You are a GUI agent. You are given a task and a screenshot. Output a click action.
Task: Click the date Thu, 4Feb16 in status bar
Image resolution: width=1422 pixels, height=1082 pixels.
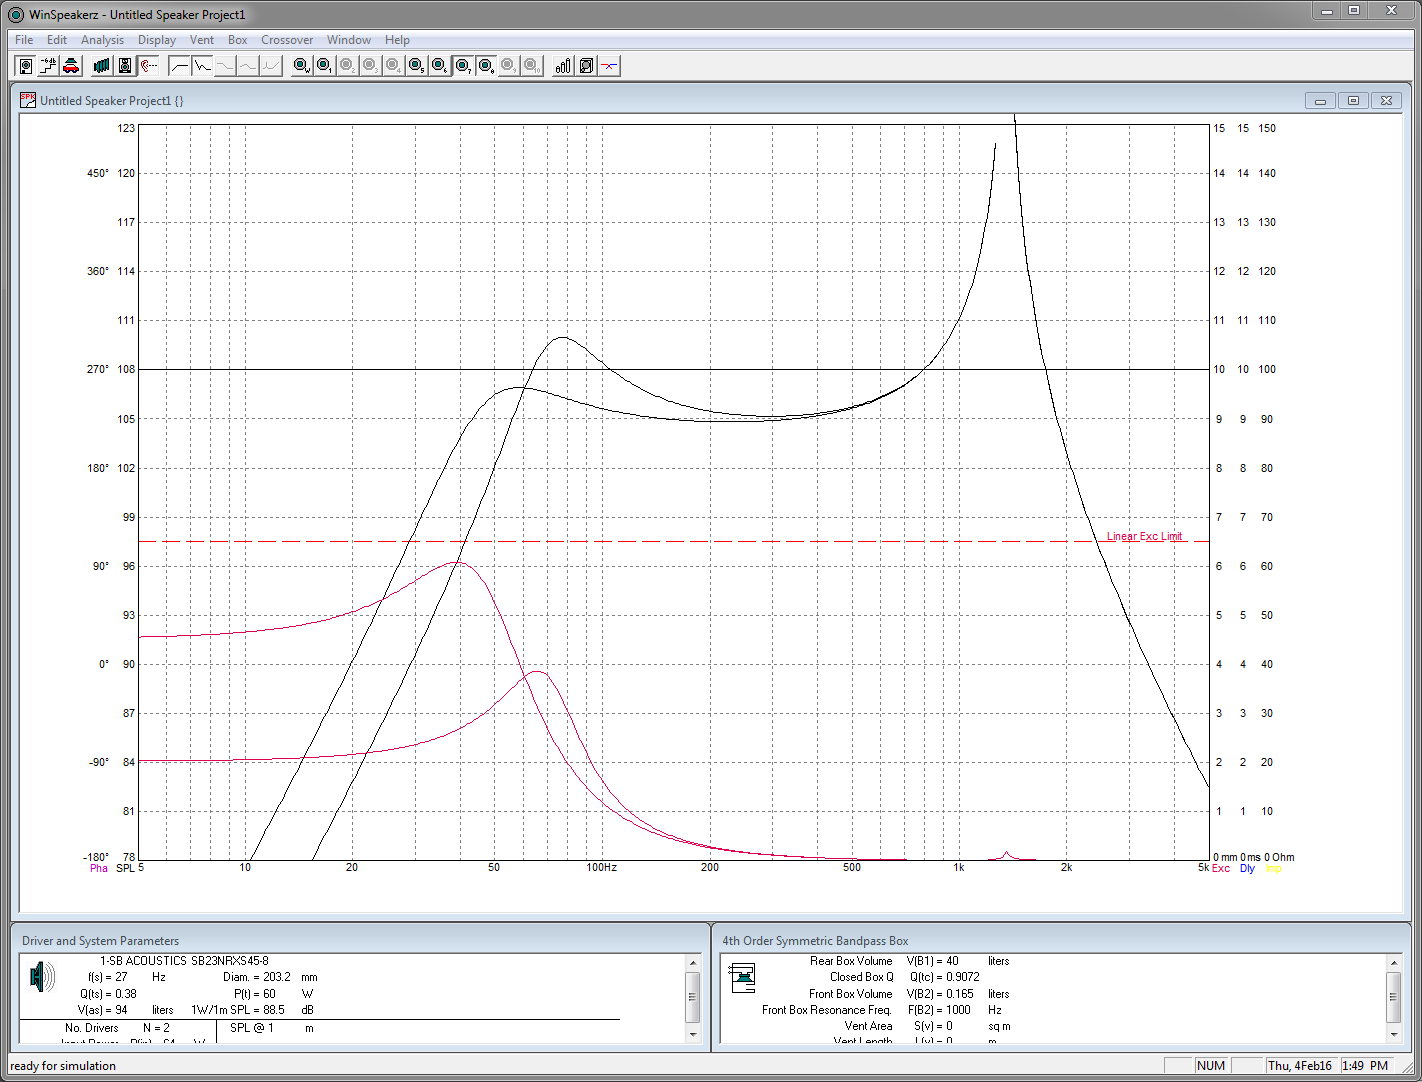coord(1300,1066)
